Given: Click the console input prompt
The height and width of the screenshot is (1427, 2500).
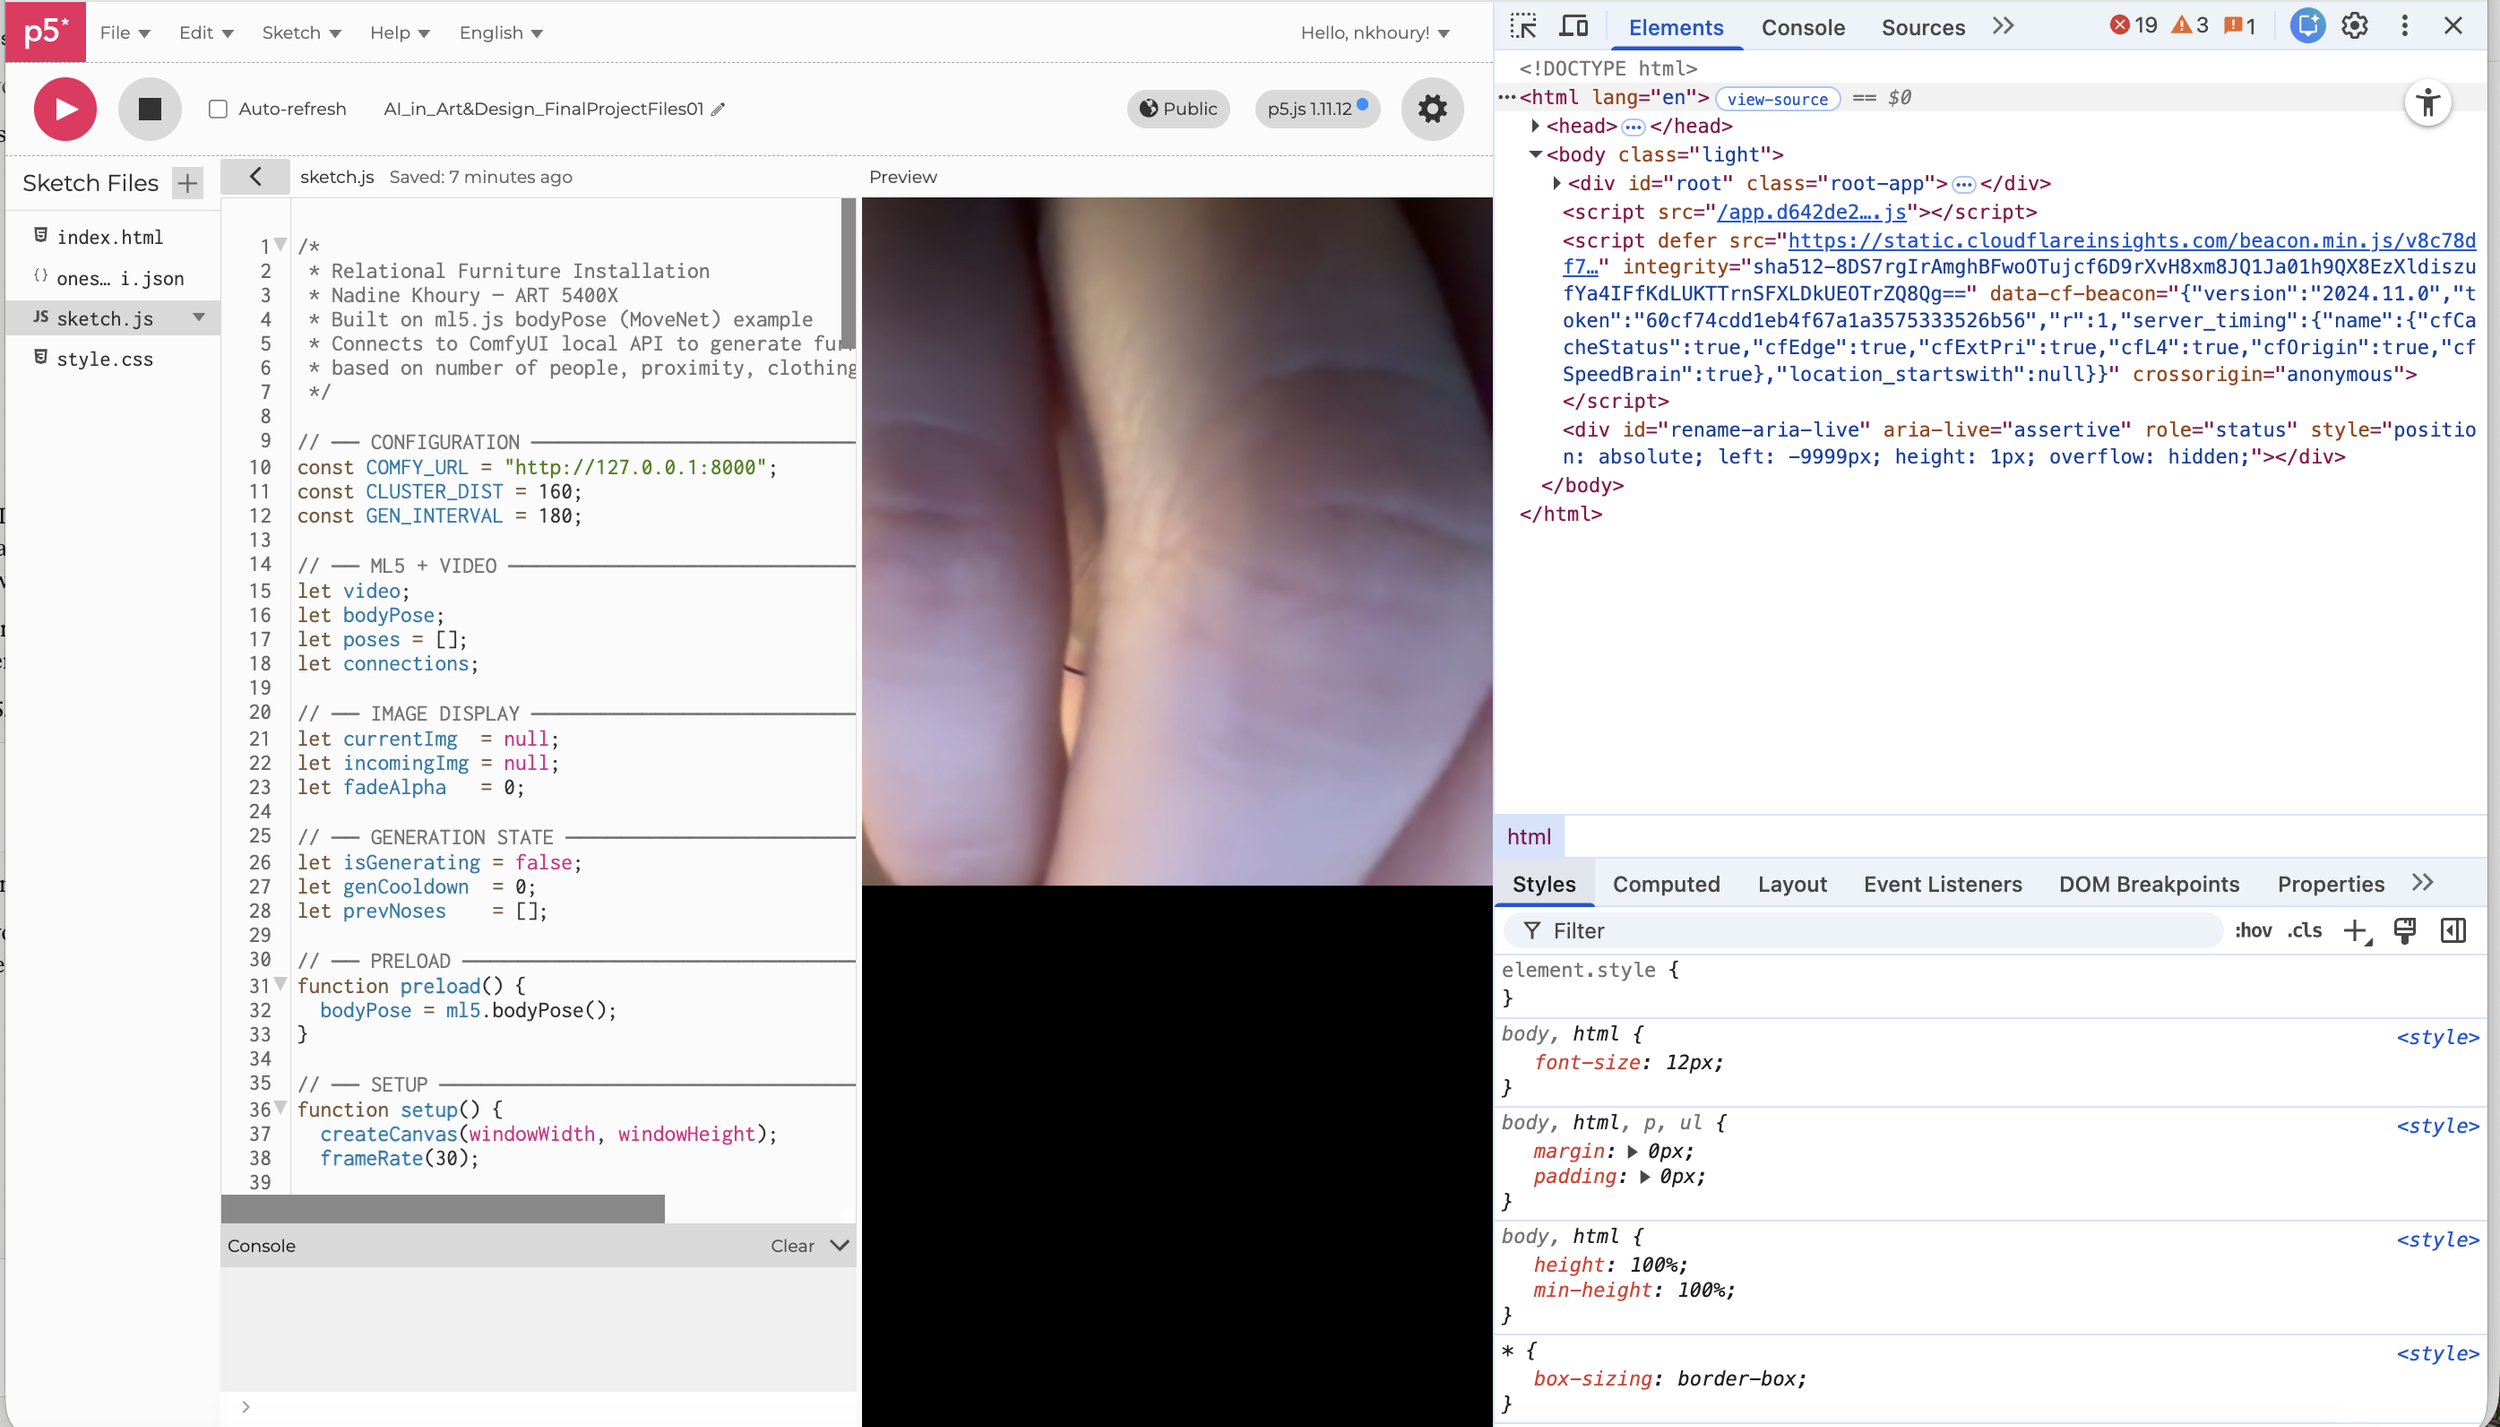Looking at the screenshot, I should tap(540, 1407).
